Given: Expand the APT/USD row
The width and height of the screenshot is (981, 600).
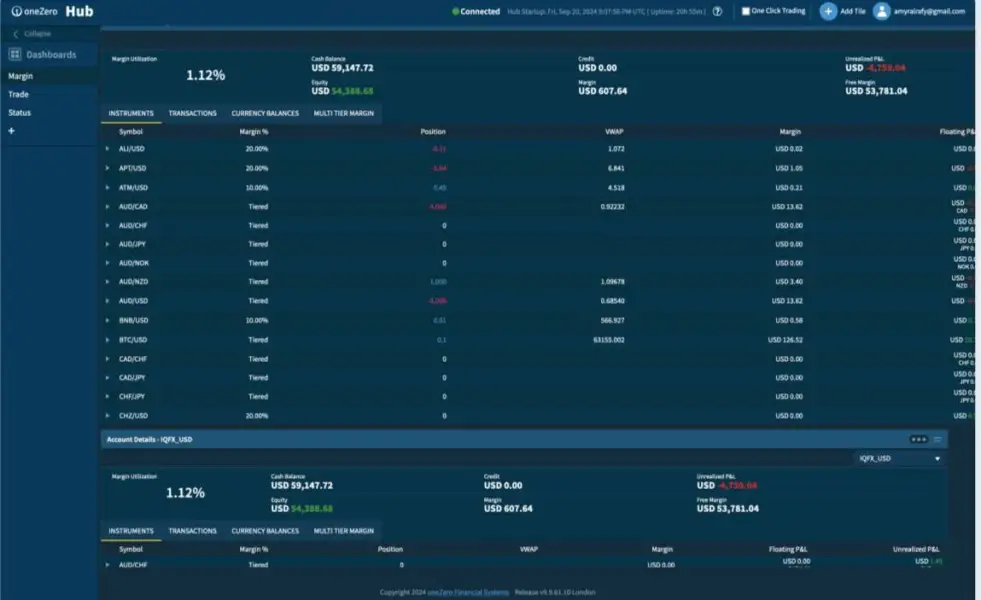Looking at the screenshot, I should click(107, 168).
